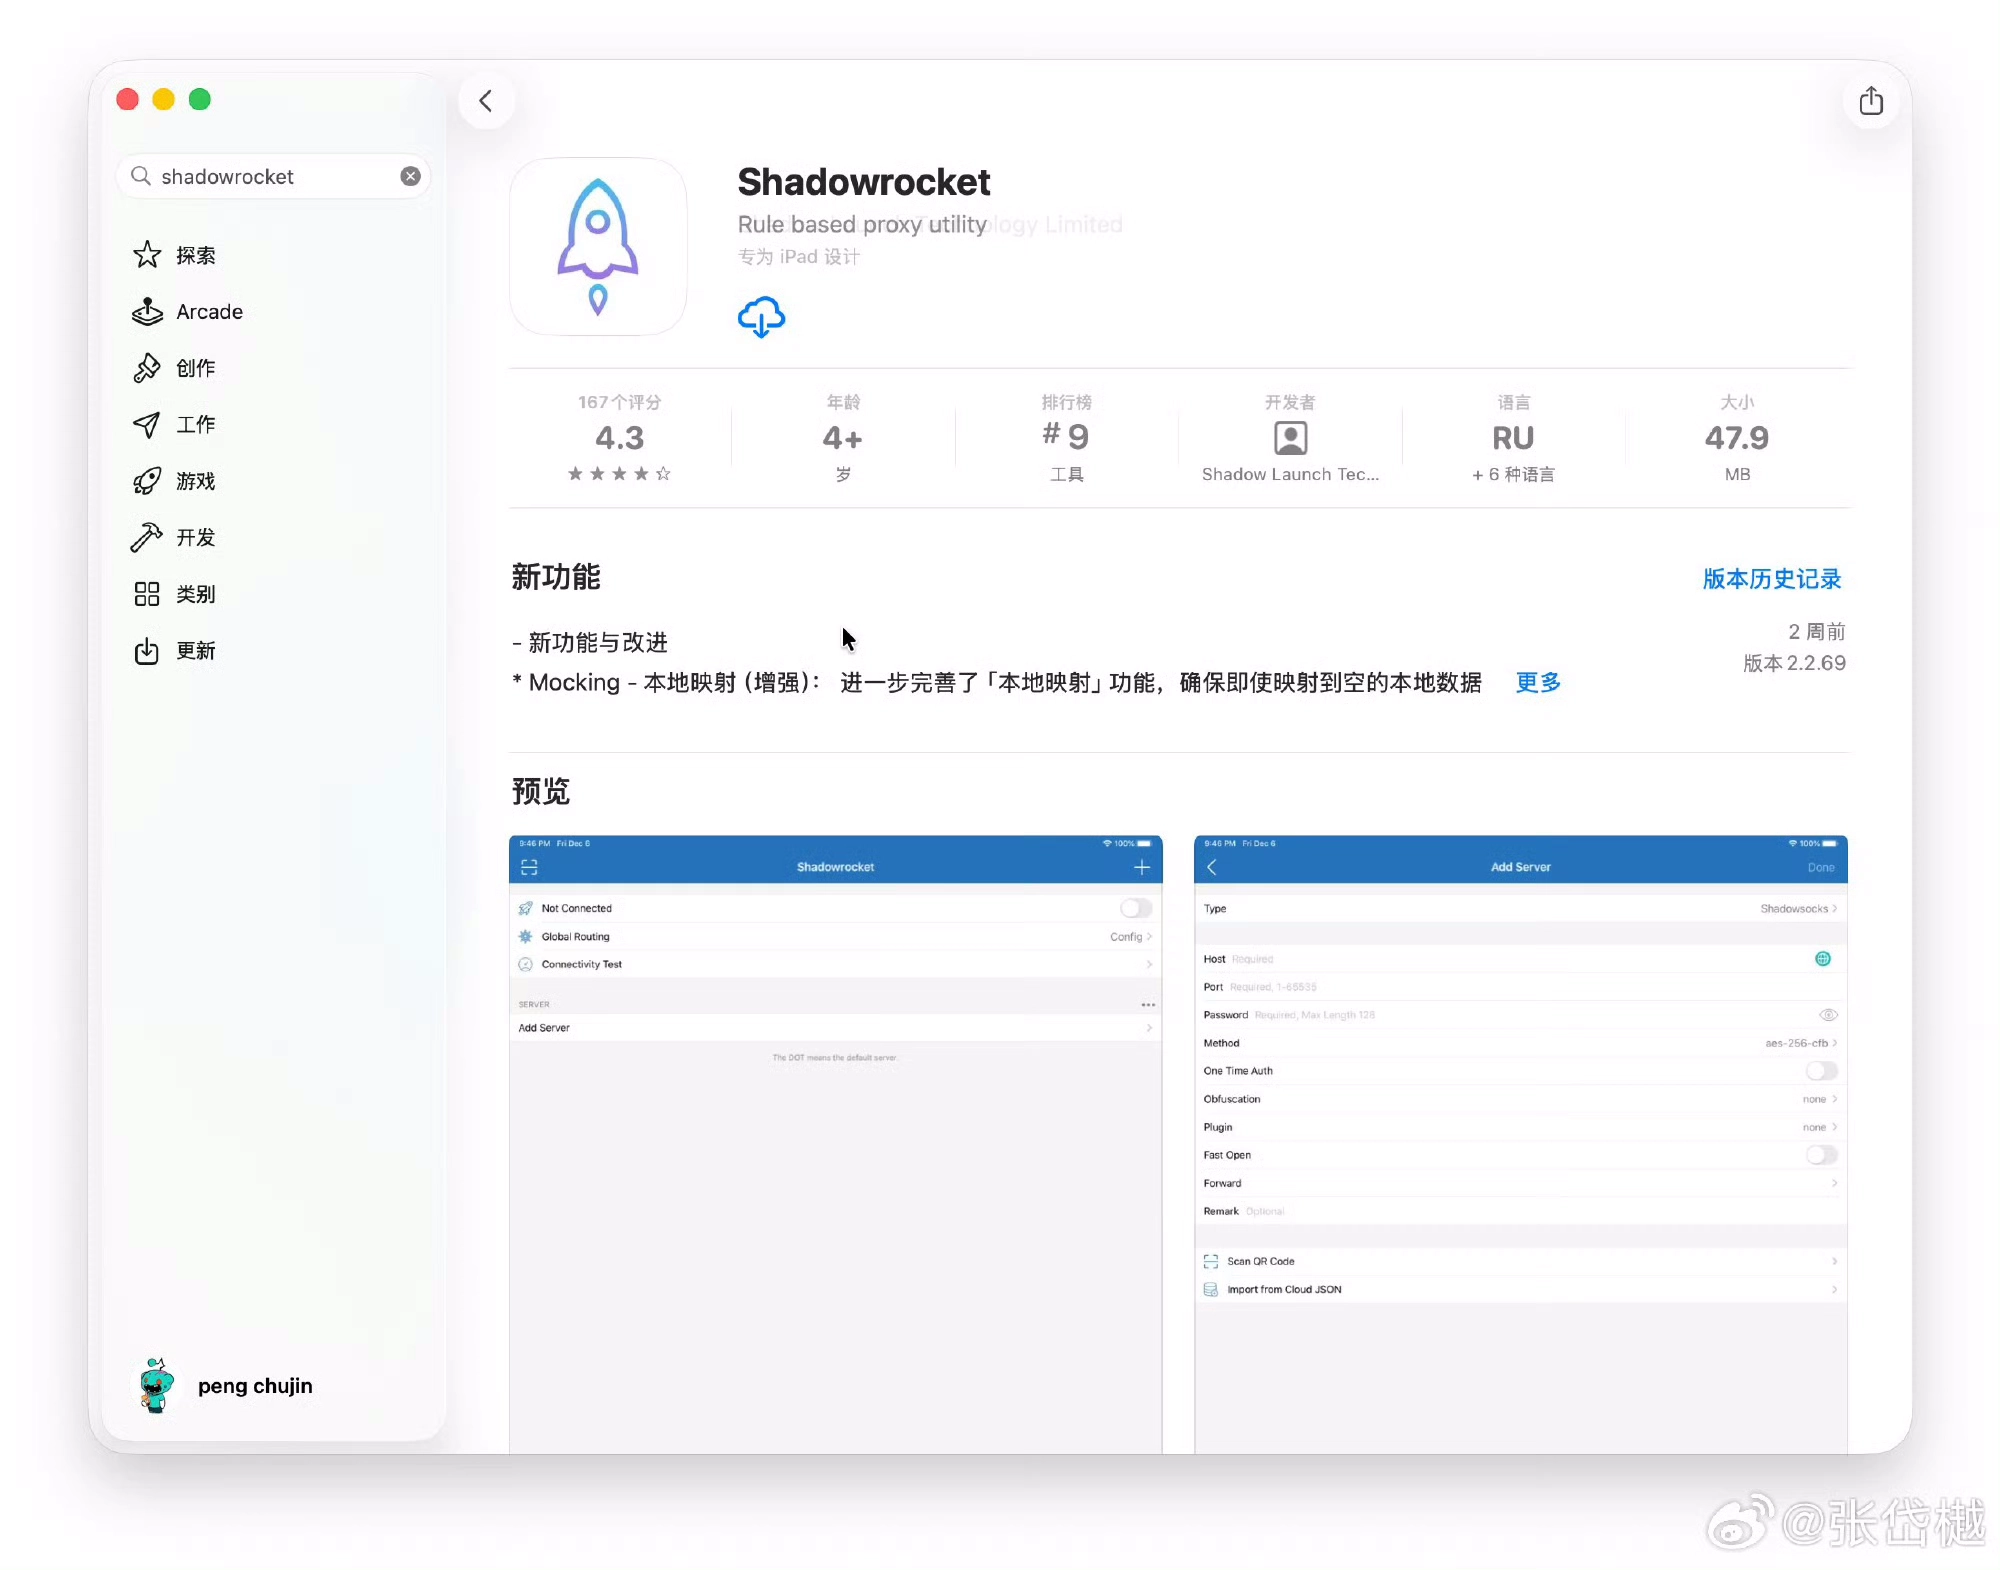Click the Shadowrocket app title
Screen dimensions: 2000x1570
point(864,182)
